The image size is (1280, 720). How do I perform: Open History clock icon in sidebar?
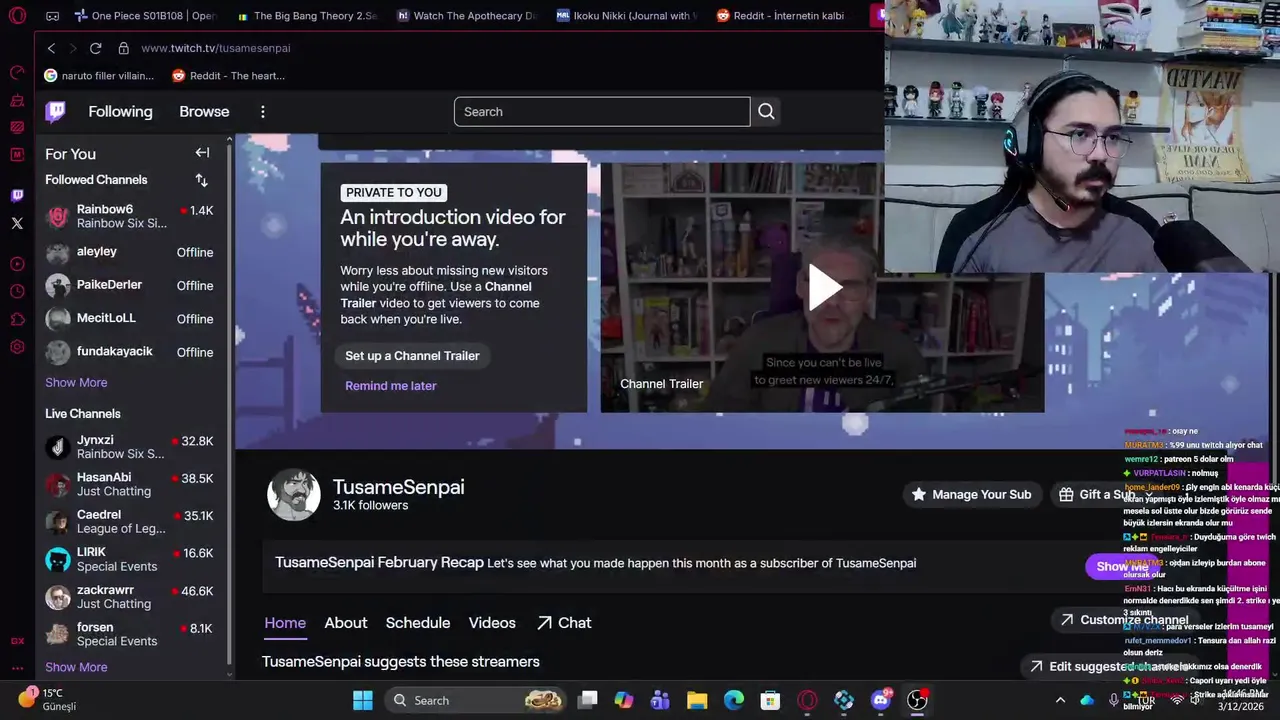point(17,291)
